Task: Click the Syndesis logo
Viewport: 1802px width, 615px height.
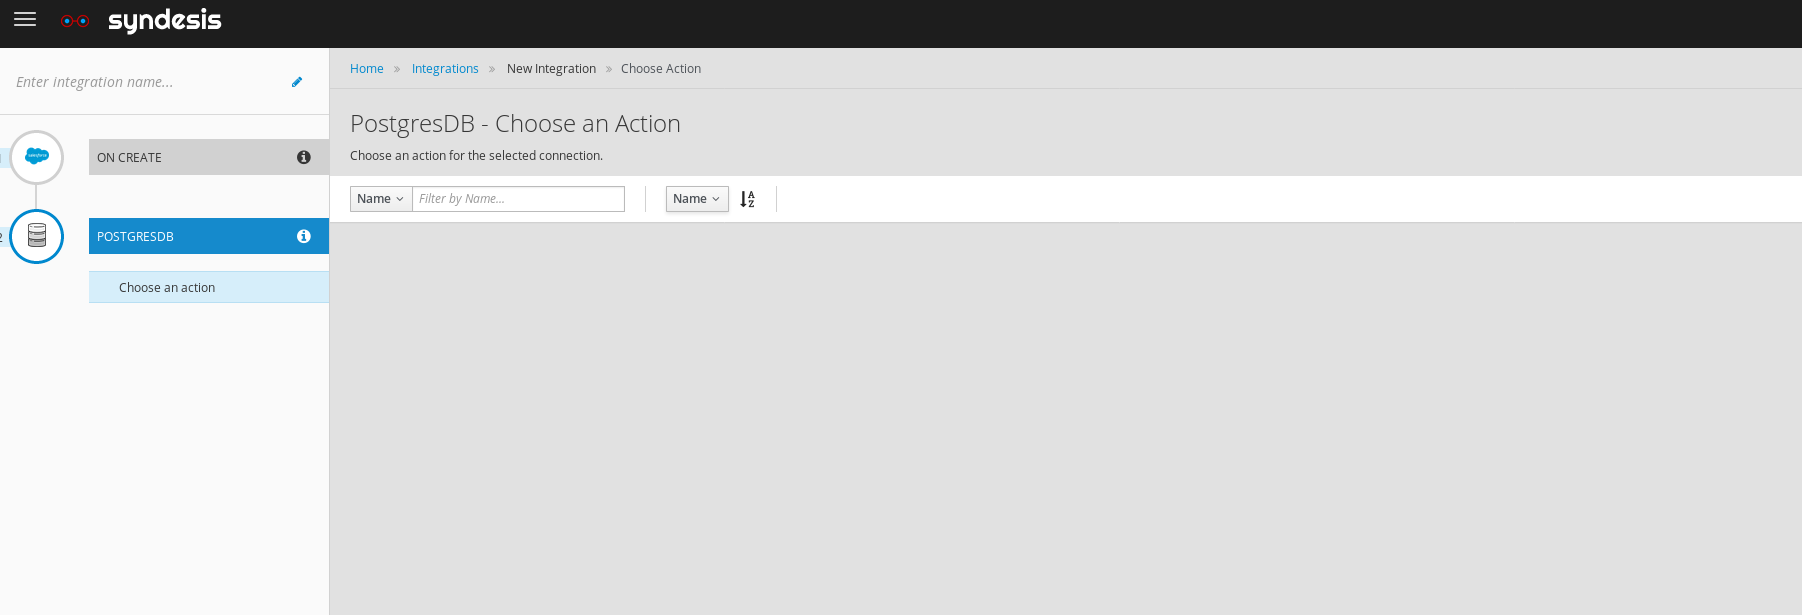Action: [141, 20]
